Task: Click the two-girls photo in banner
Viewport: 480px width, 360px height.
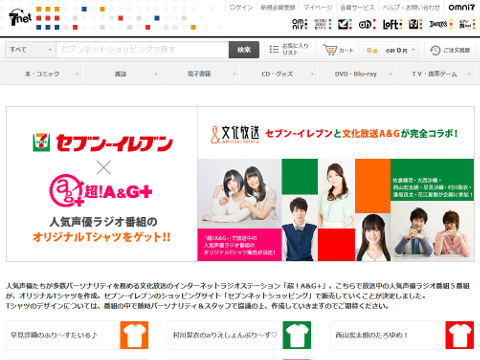Action: [x=240, y=193]
